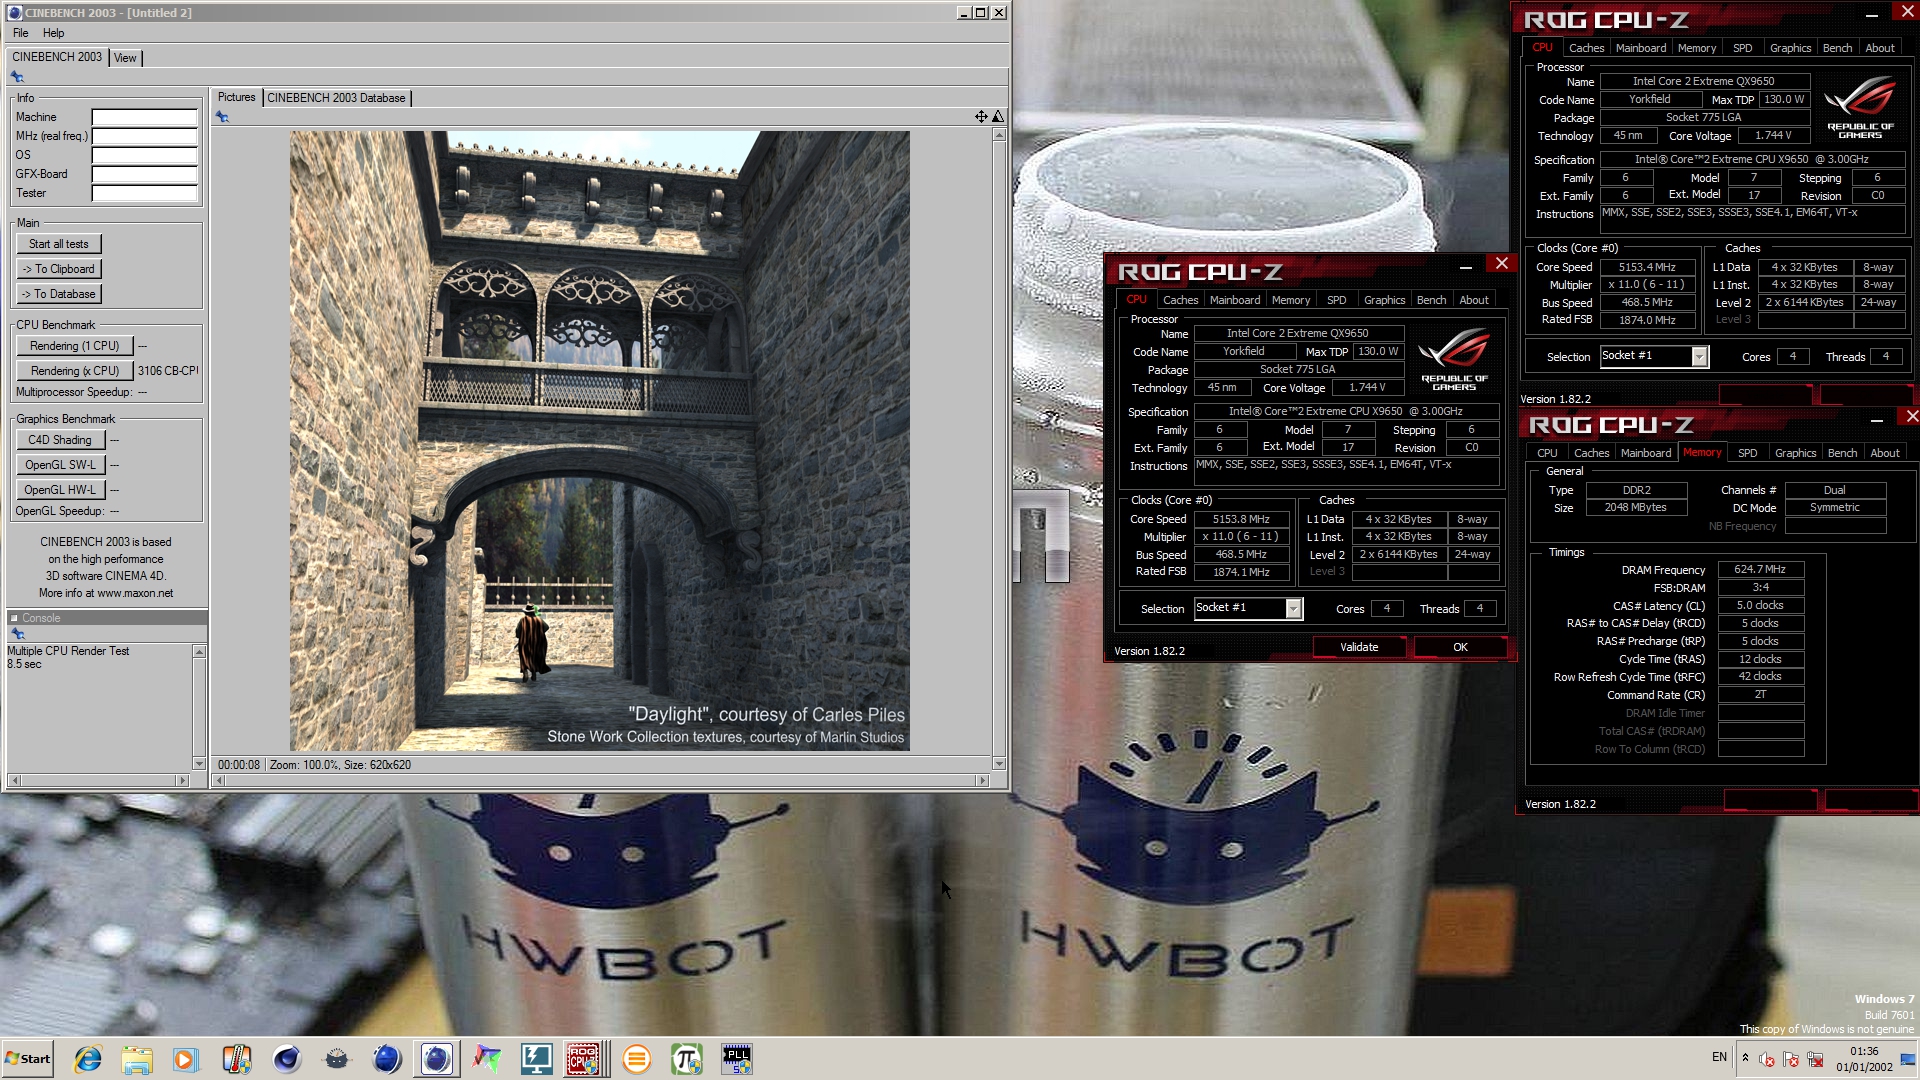Open CPU tab in bottom-right CPU-Z window
This screenshot has height=1080, width=1920.
(x=1547, y=453)
